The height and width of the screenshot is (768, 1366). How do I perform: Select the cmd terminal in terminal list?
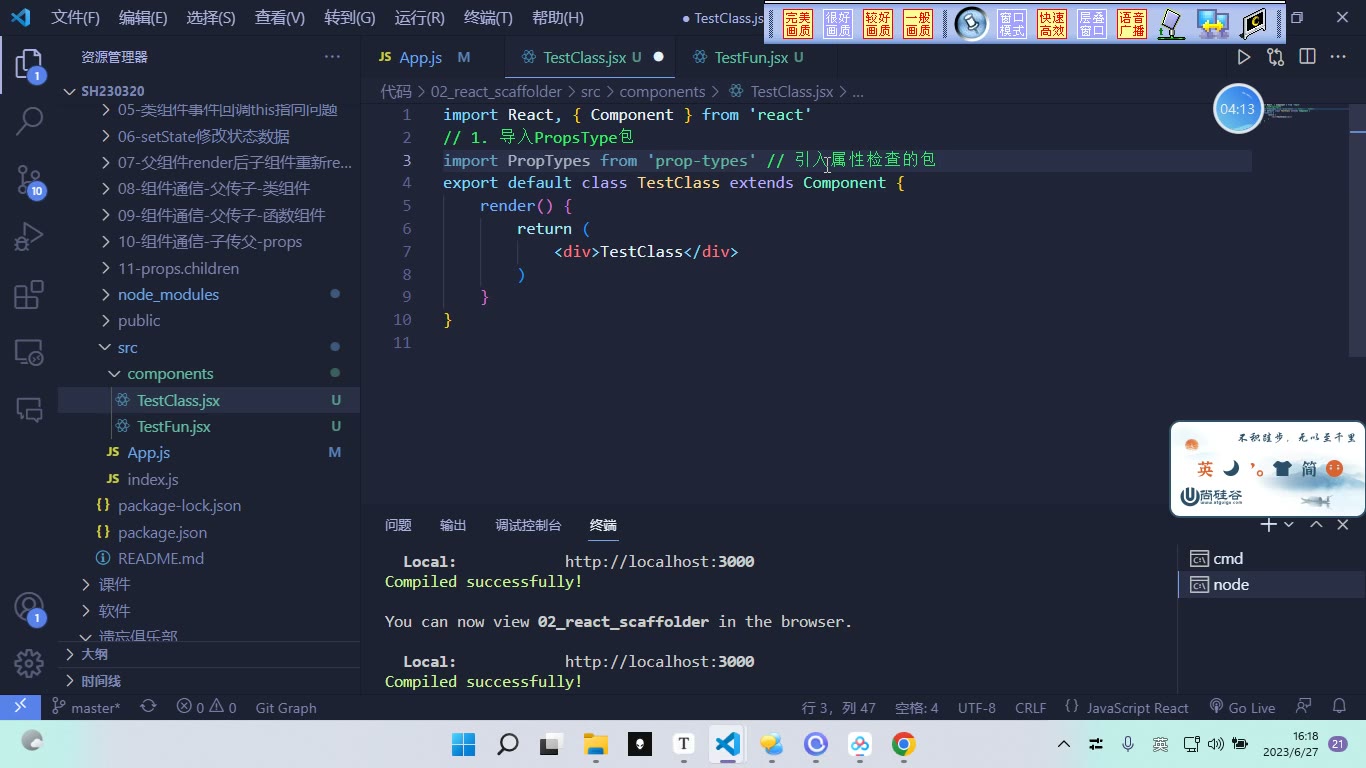pos(1228,558)
